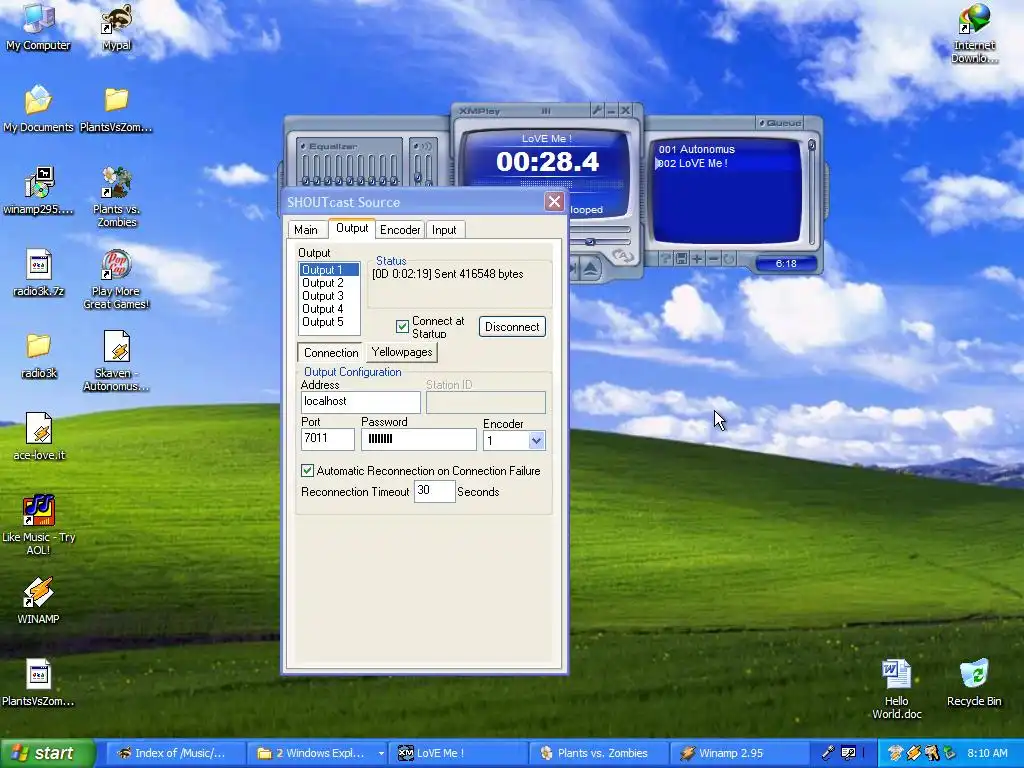The width and height of the screenshot is (1024, 768).
Task: Click the Address input field
Action: (x=360, y=402)
